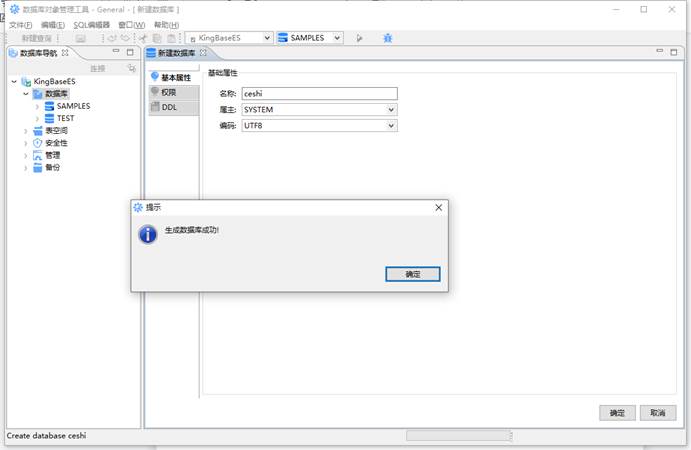Click the 管理 management icon

pyautogui.click(x=38, y=155)
